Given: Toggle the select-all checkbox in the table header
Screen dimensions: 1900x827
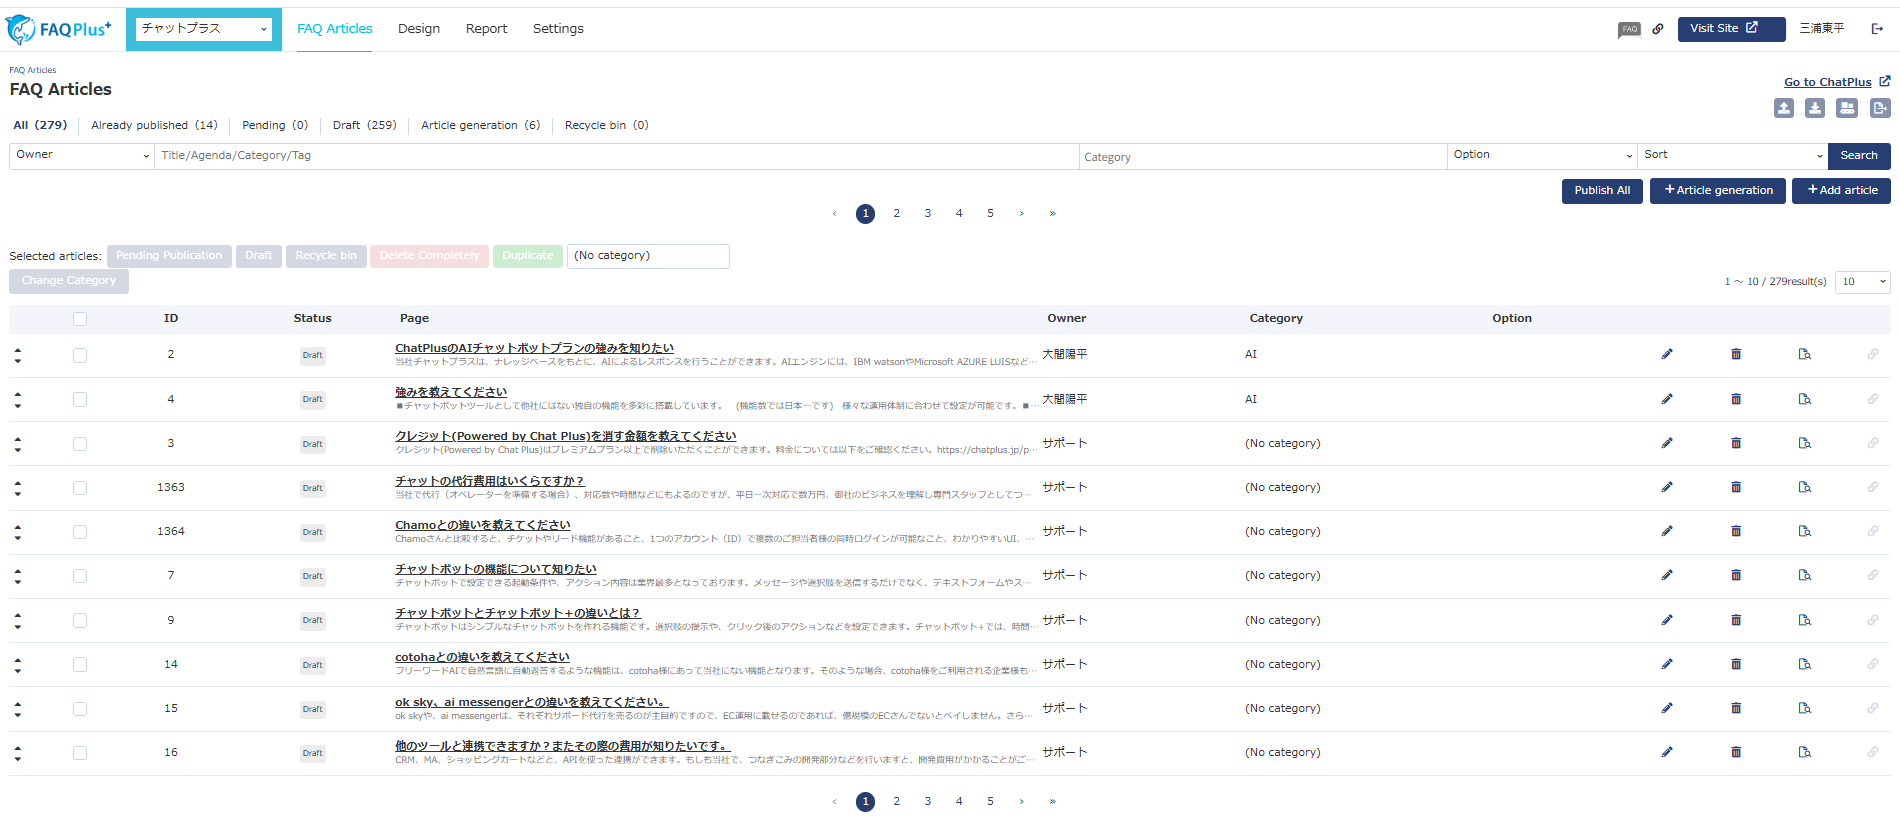Looking at the screenshot, I should pyautogui.click(x=80, y=319).
